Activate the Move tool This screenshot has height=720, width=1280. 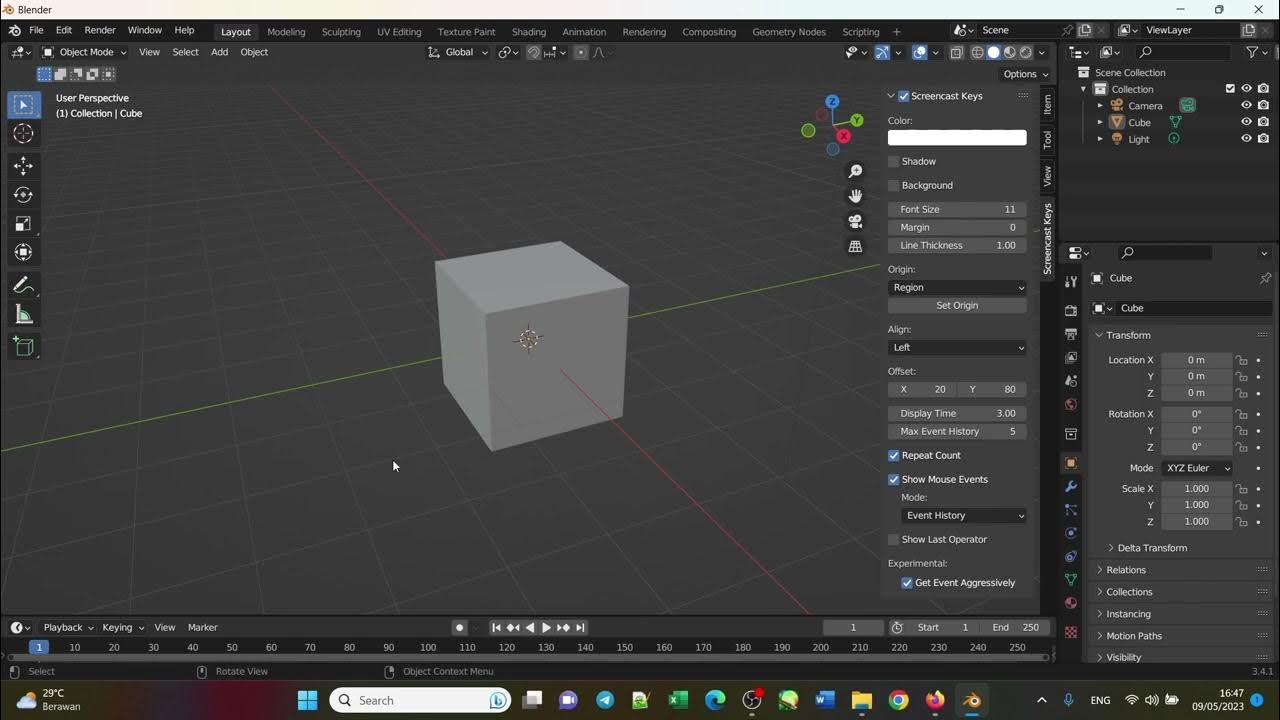pos(24,166)
